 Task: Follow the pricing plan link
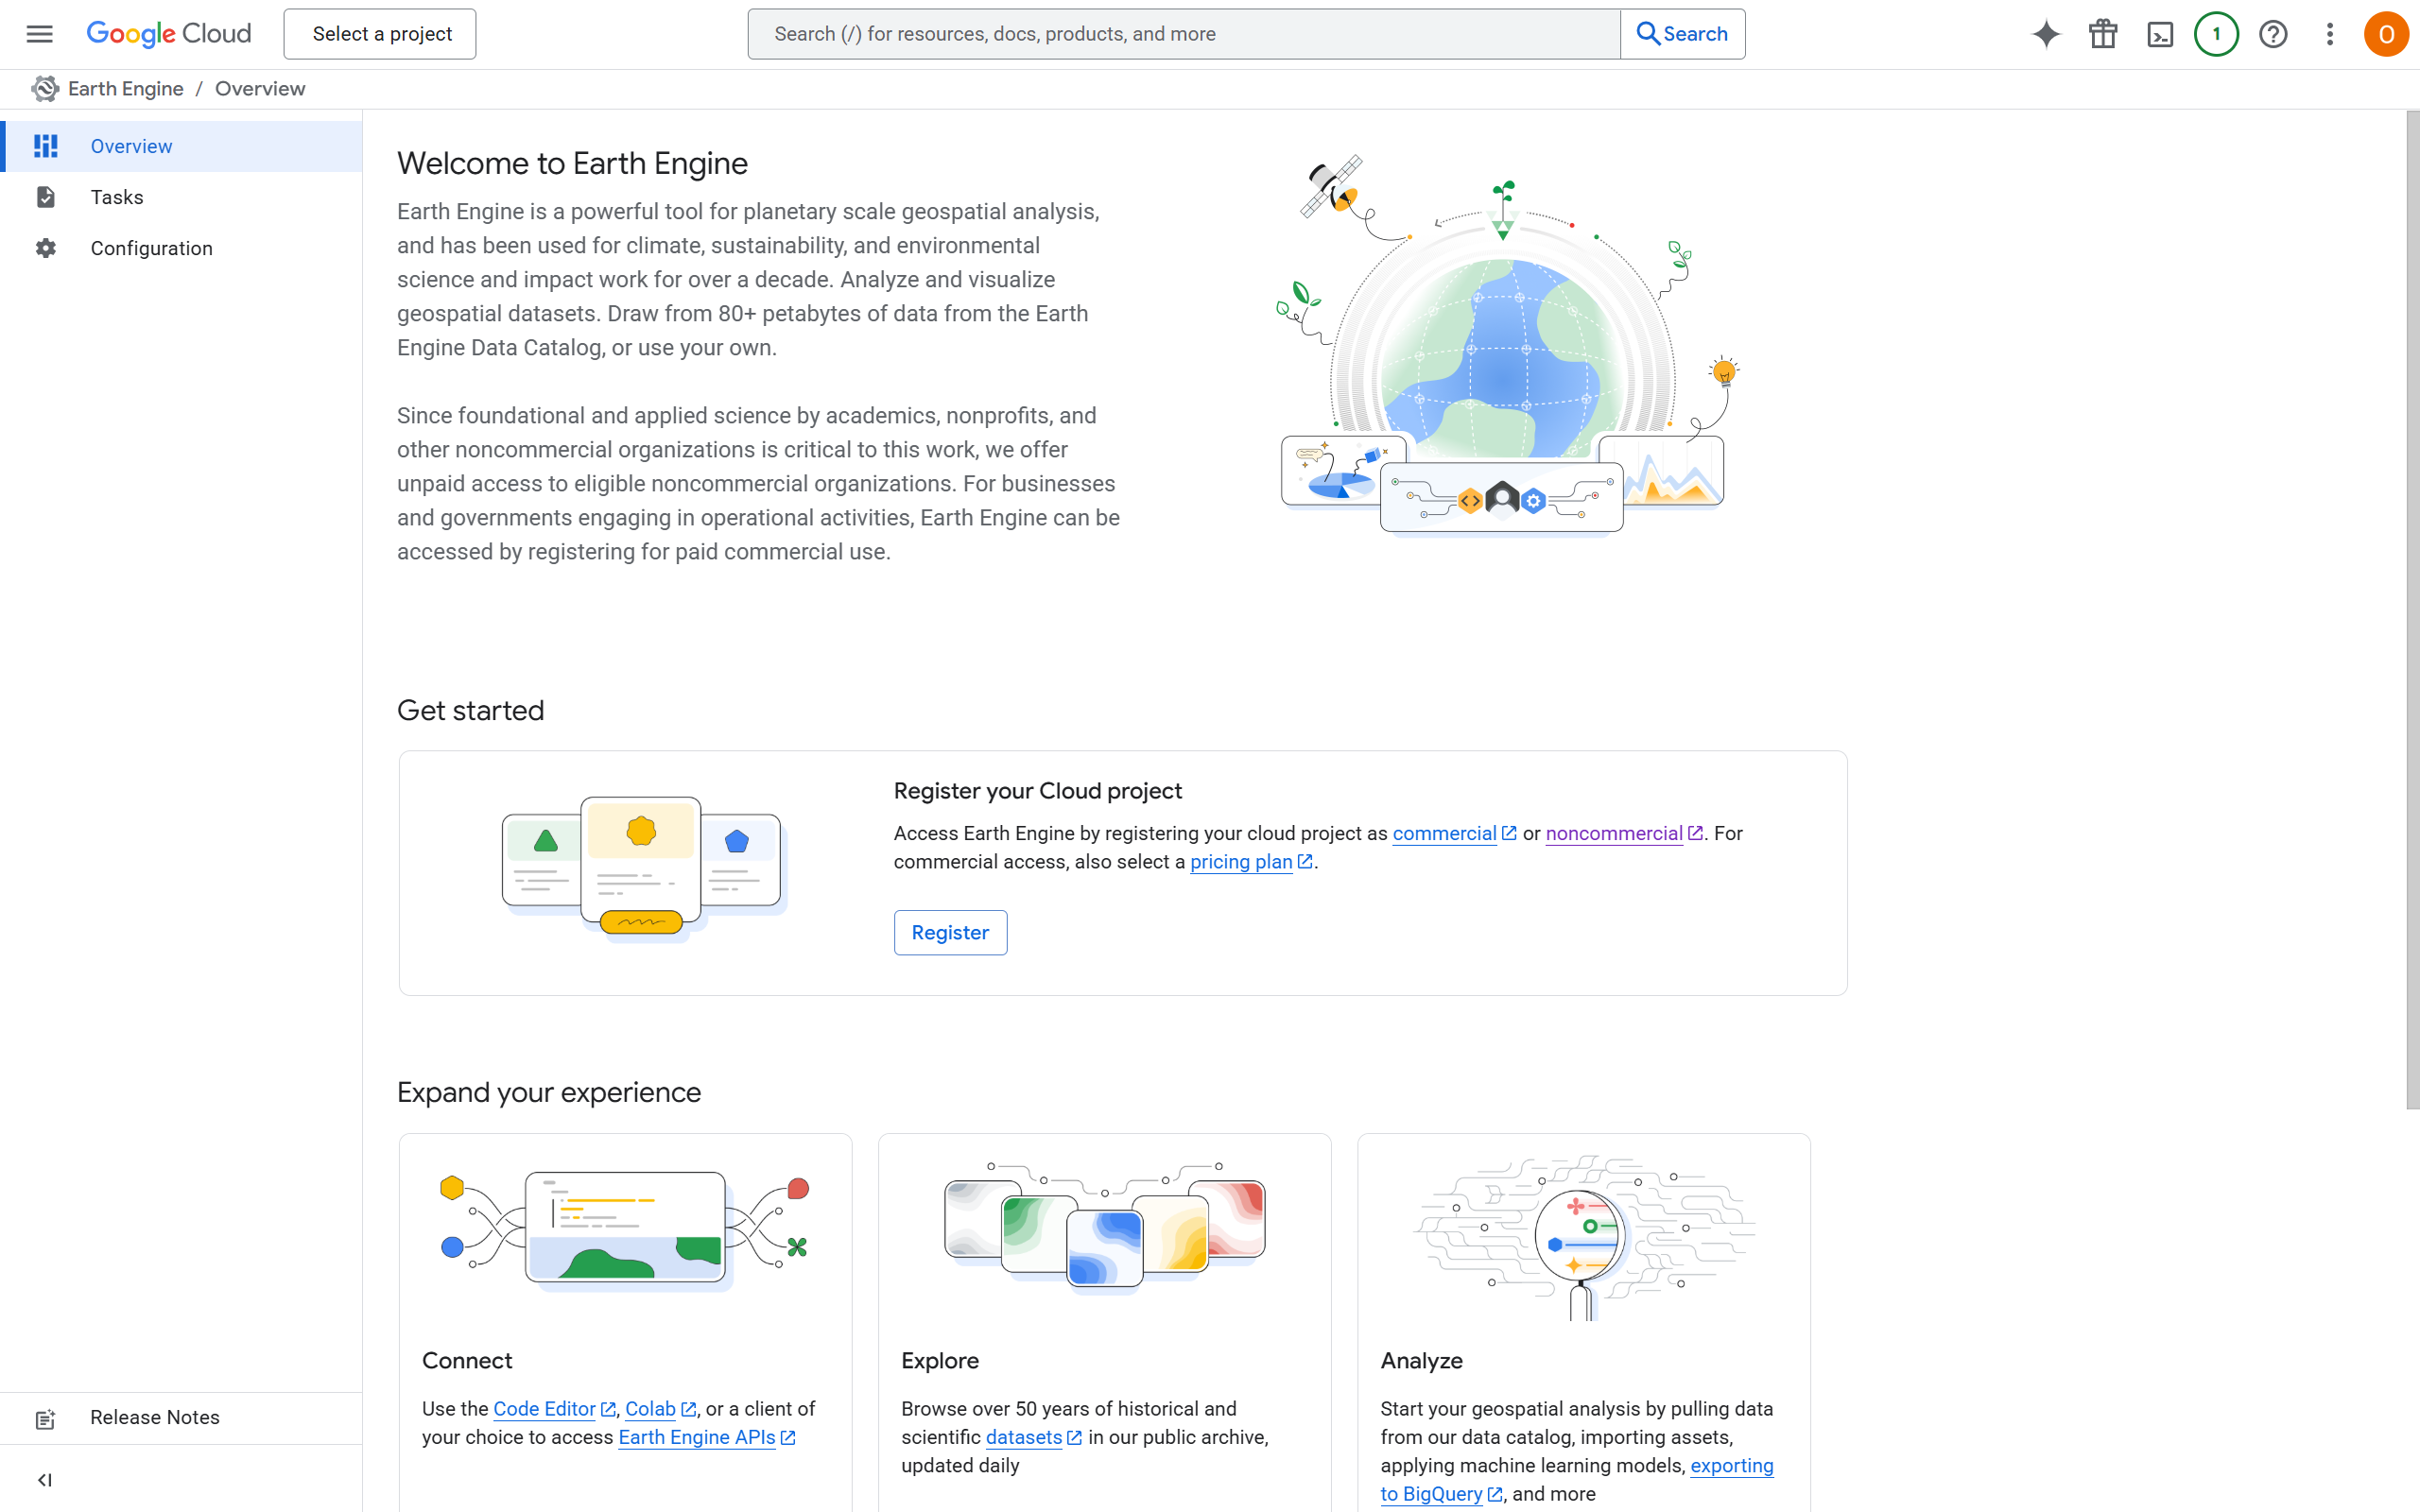click(1241, 862)
